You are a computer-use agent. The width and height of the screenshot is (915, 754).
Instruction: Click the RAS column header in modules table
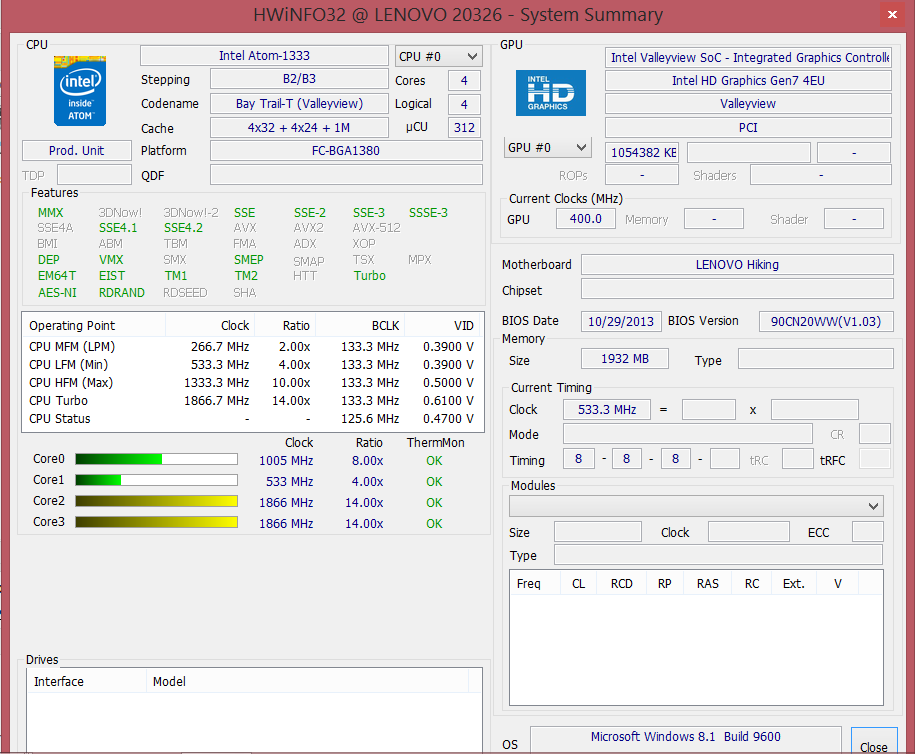coord(708,584)
